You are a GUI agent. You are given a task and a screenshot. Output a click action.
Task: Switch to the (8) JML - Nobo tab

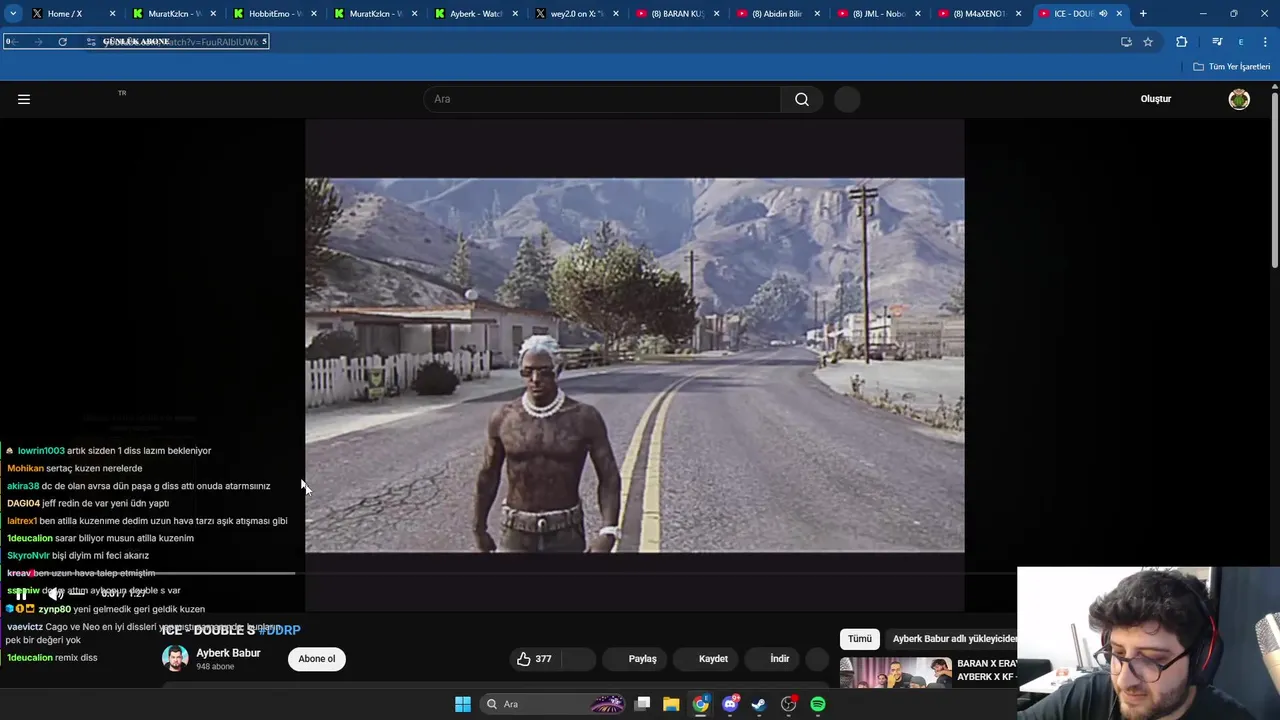[879, 14]
